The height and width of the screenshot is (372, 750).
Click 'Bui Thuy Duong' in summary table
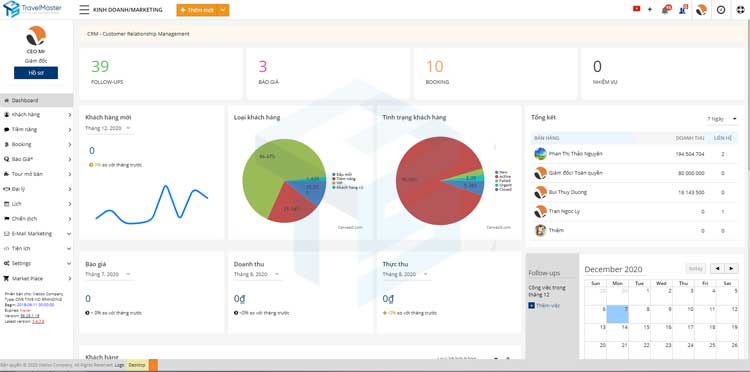(568, 192)
